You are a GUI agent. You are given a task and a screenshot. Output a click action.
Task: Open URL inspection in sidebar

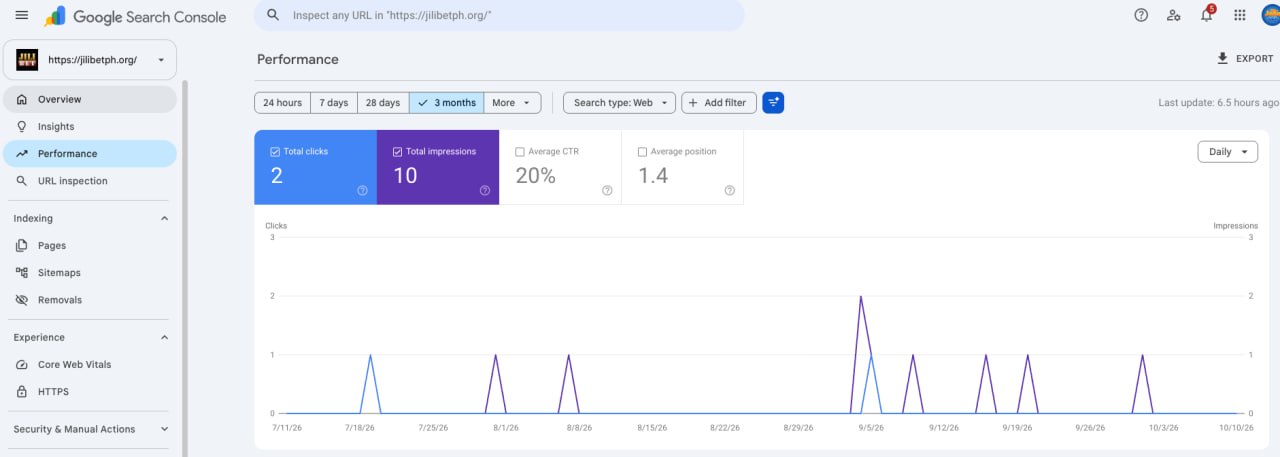coord(90,181)
